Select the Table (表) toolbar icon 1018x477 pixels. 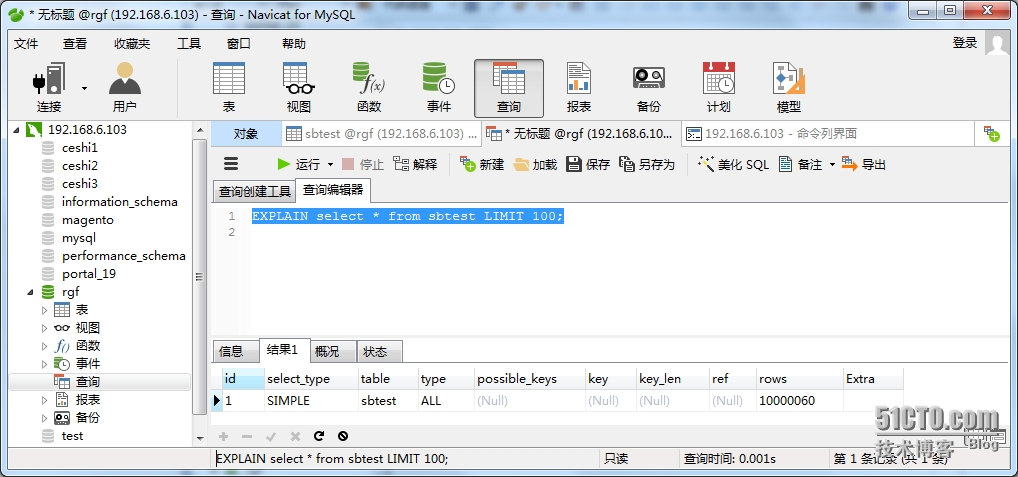[x=229, y=88]
